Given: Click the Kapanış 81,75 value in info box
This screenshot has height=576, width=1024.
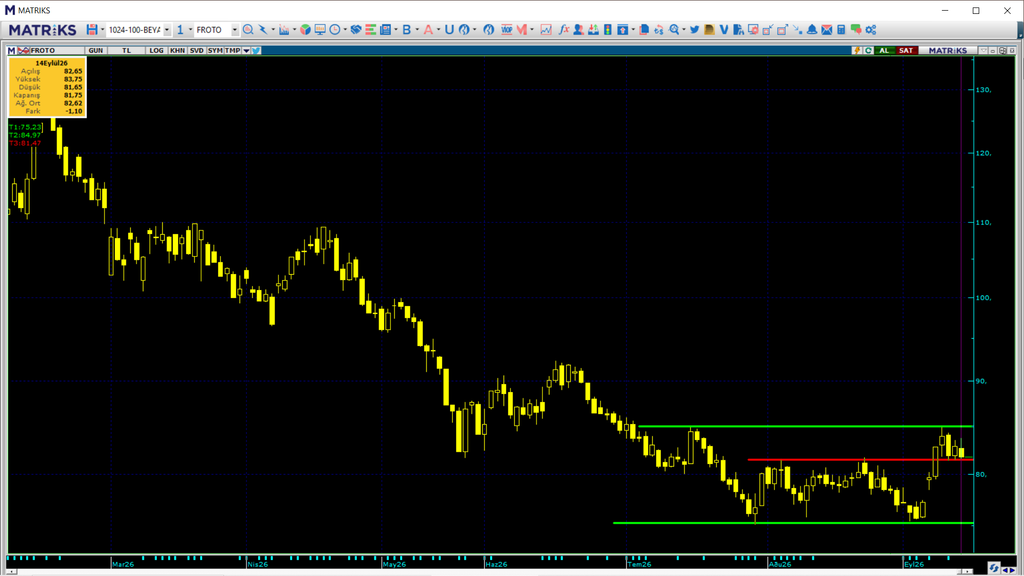Looking at the screenshot, I should click(x=73, y=95).
